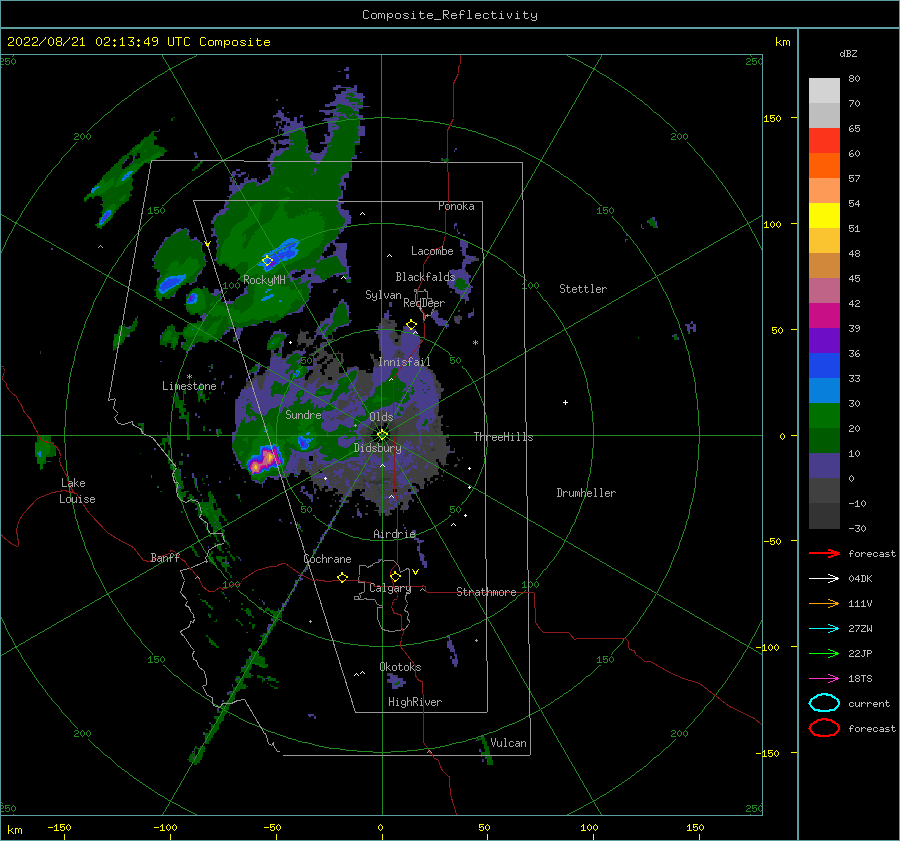
Task: Click the white 04DK arrow icon
Action: (824, 579)
